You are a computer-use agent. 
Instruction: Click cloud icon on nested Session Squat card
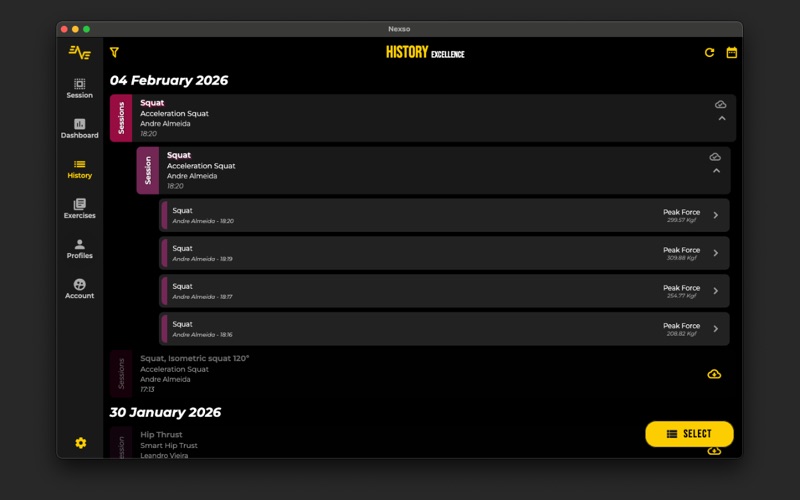point(715,157)
